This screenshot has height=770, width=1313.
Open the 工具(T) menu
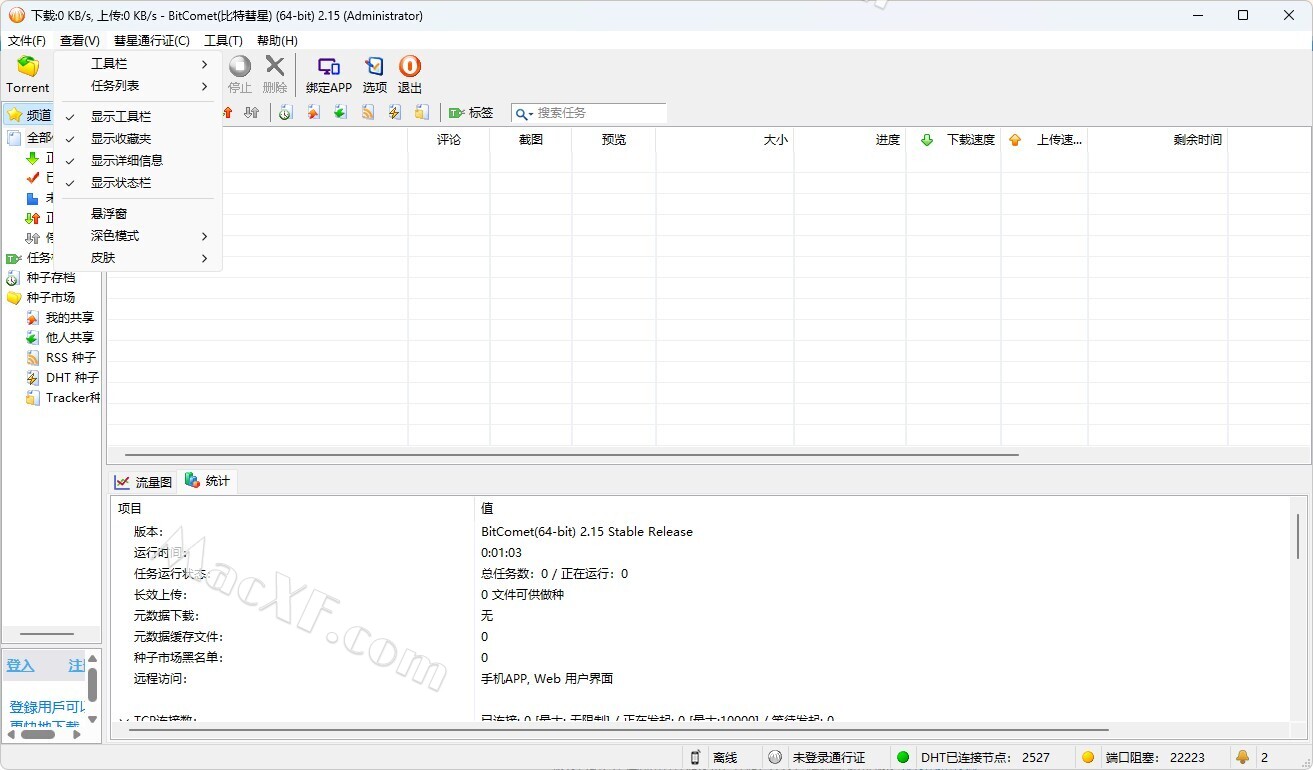point(223,41)
